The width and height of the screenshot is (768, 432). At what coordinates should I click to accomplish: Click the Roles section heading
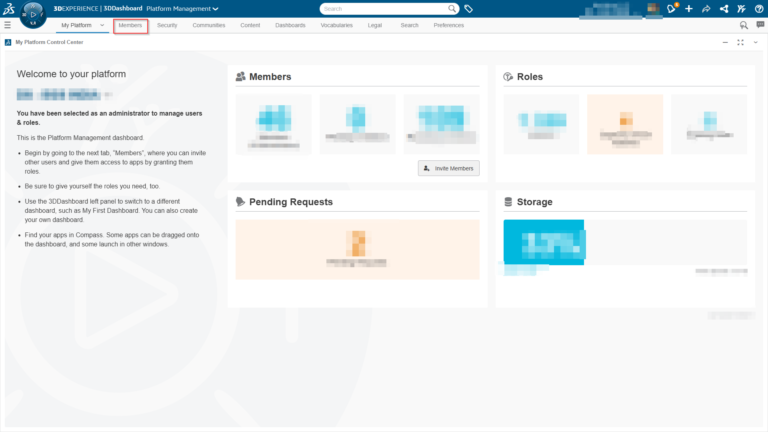[x=529, y=76]
